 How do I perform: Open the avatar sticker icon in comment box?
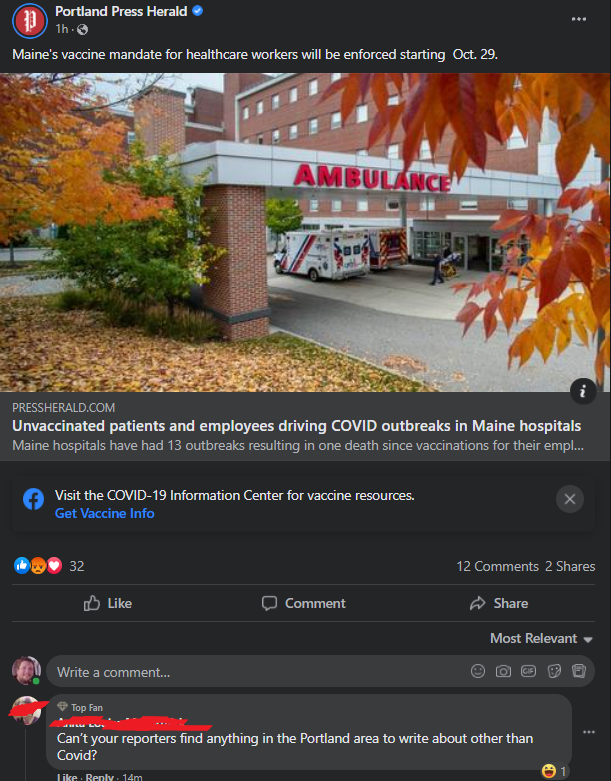coord(579,671)
